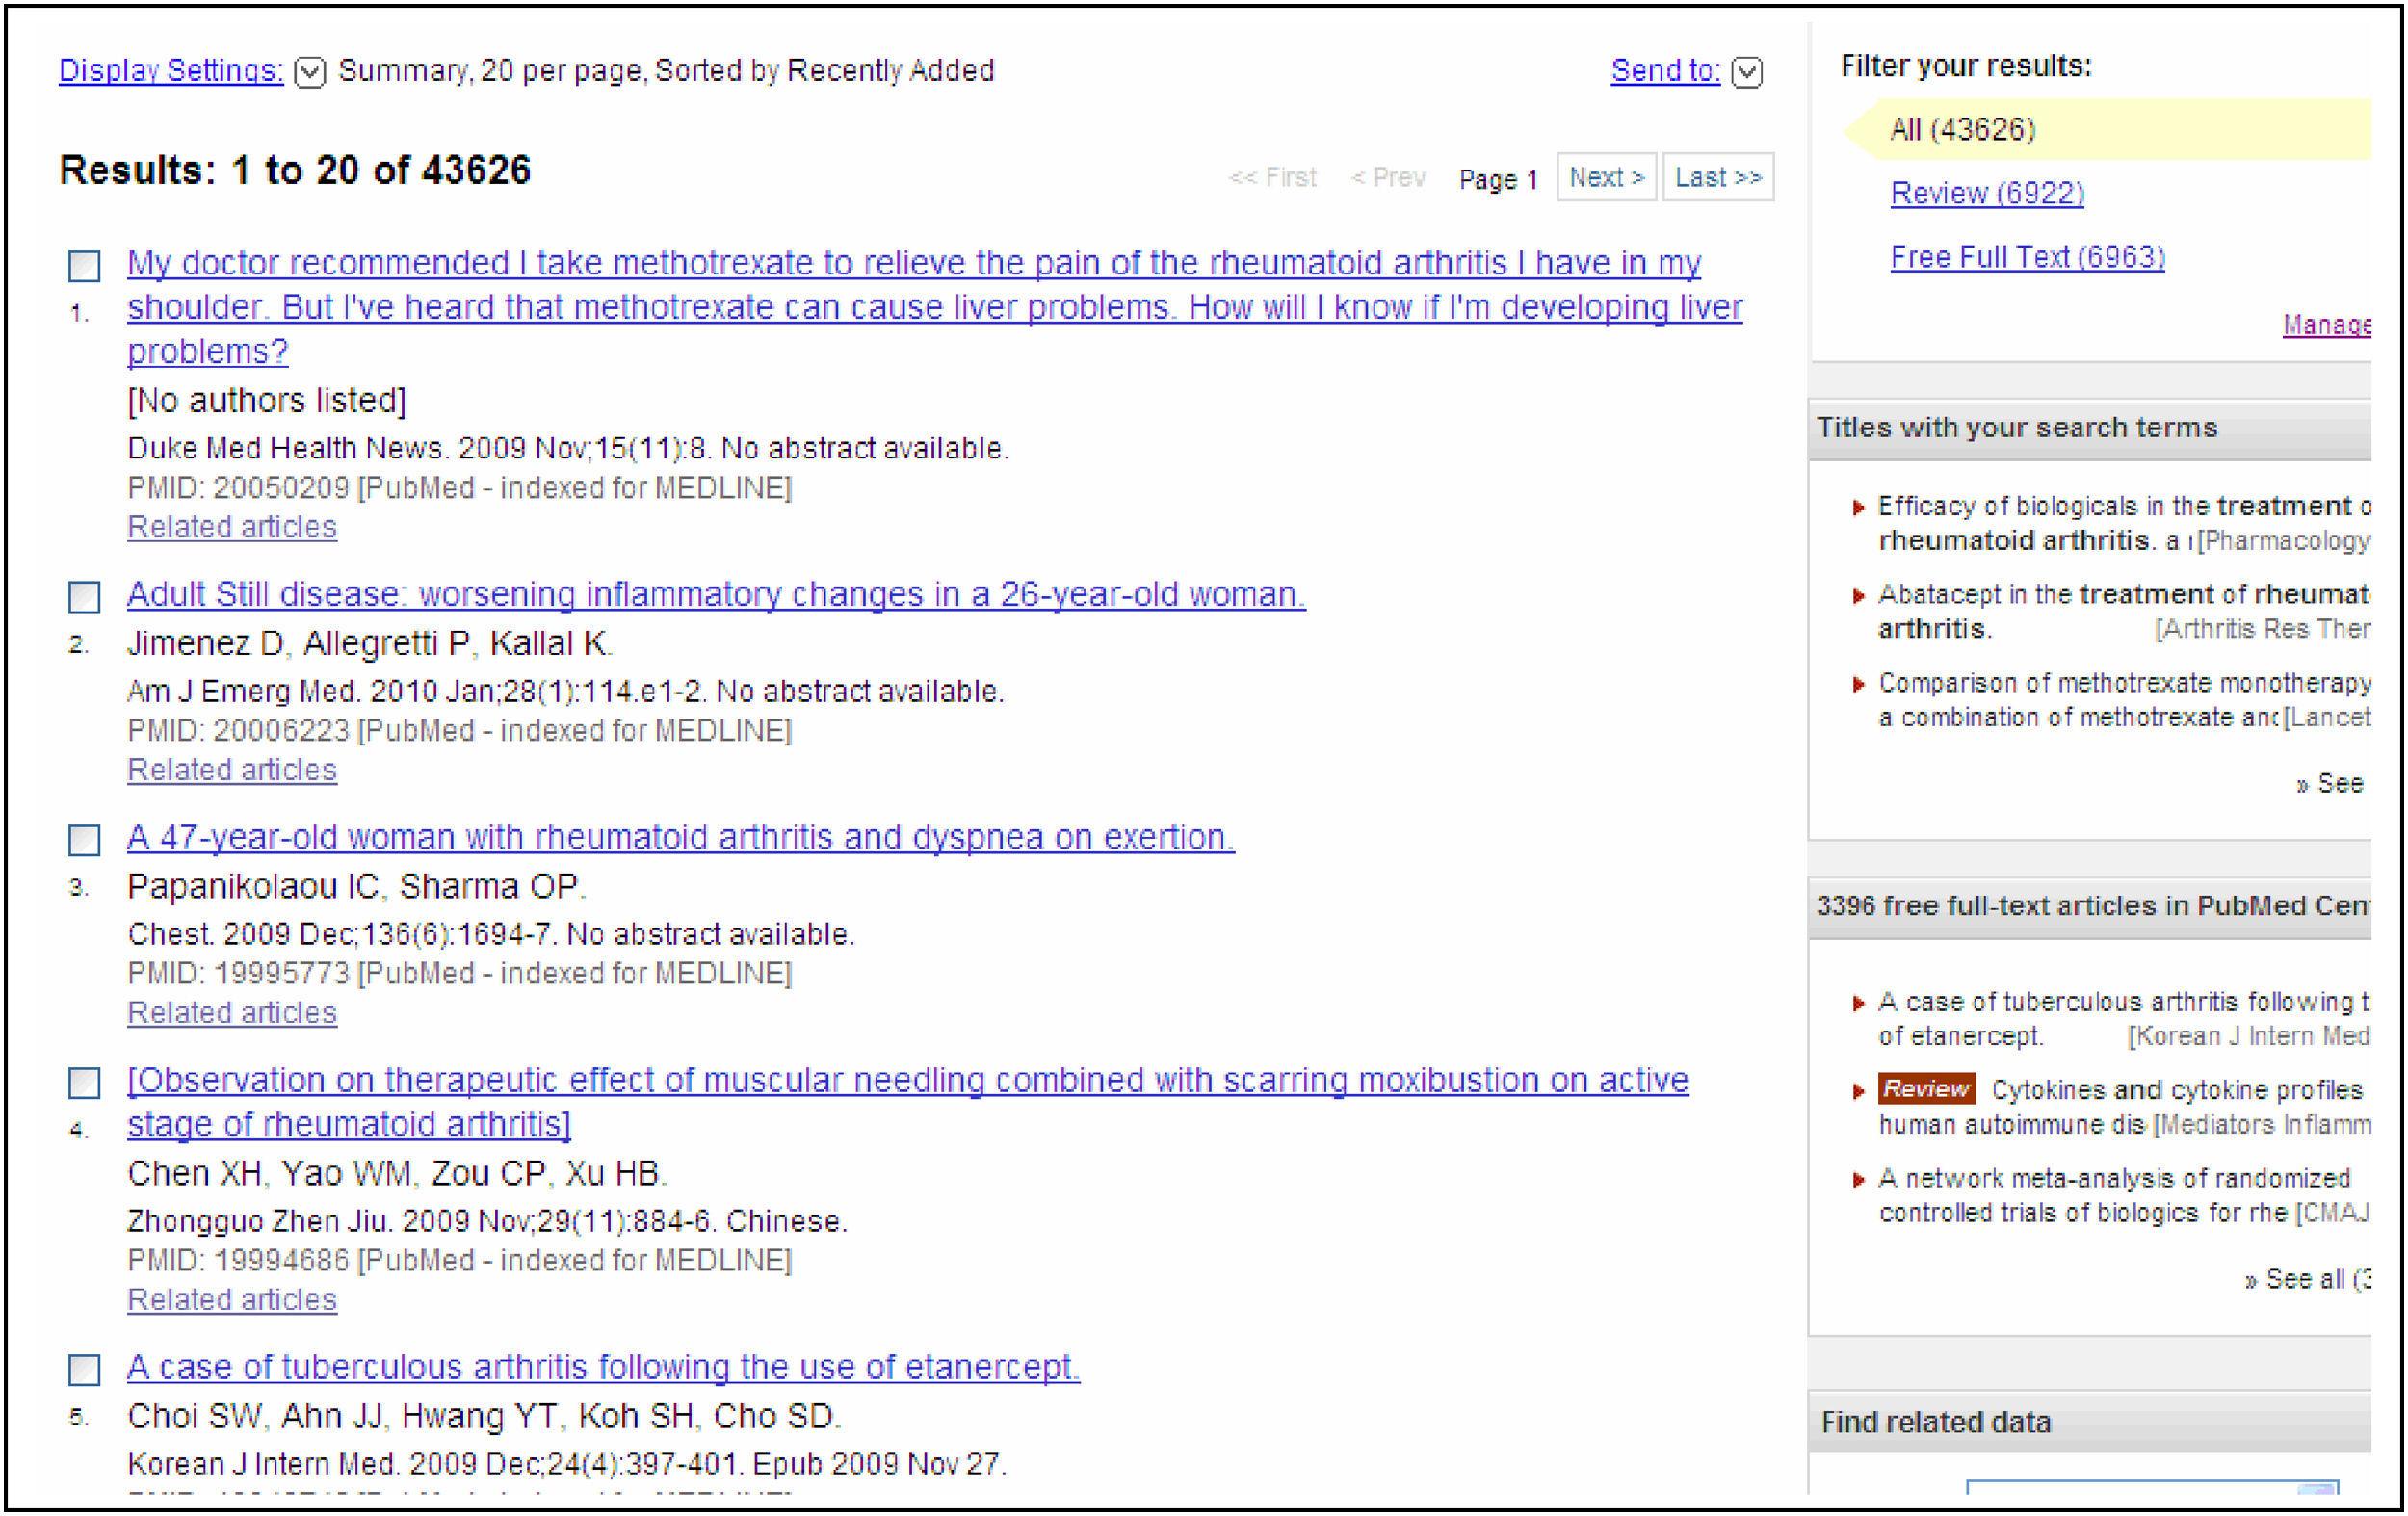Screen dimensions: 2408x1516
Task: Open Display Settings link
Action: tap(171, 71)
